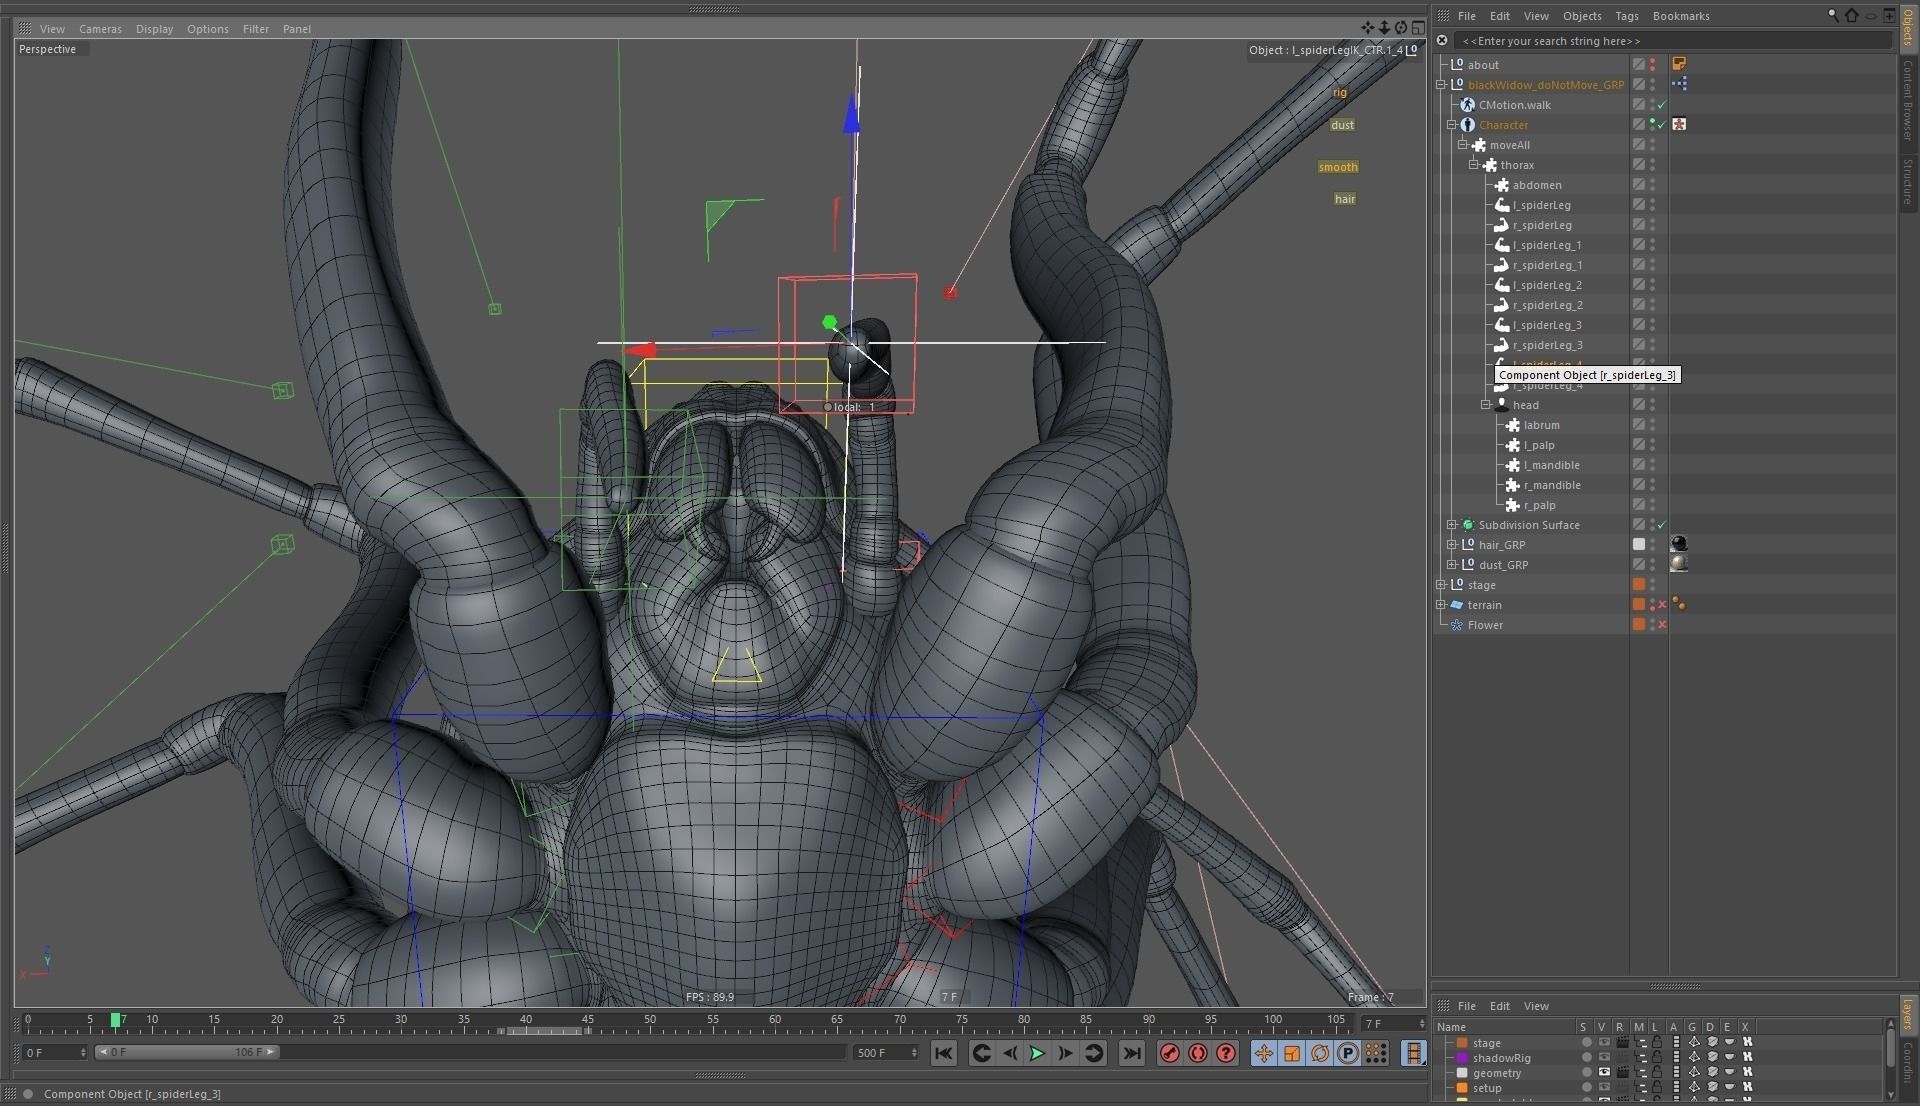Toggle visibility dots for about object

click(x=1652, y=64)
